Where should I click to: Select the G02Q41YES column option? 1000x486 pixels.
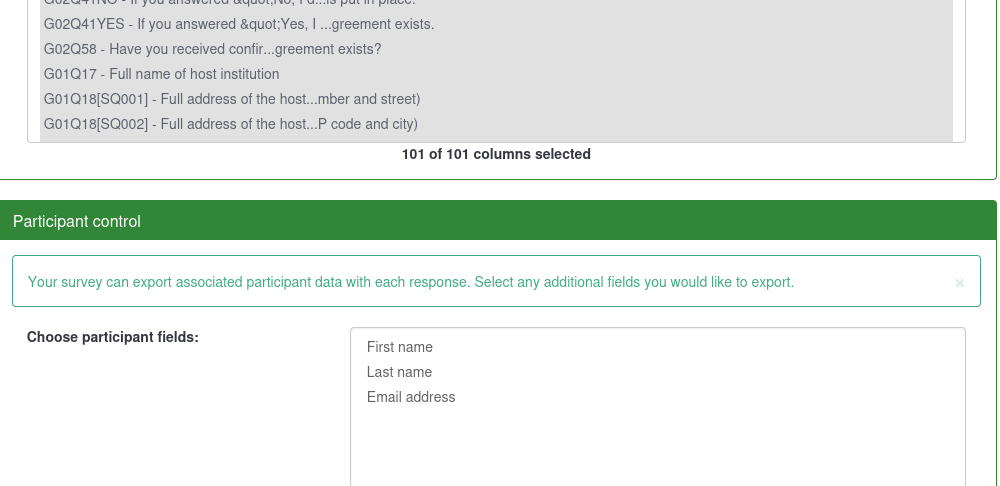click(x=239, y=24)
